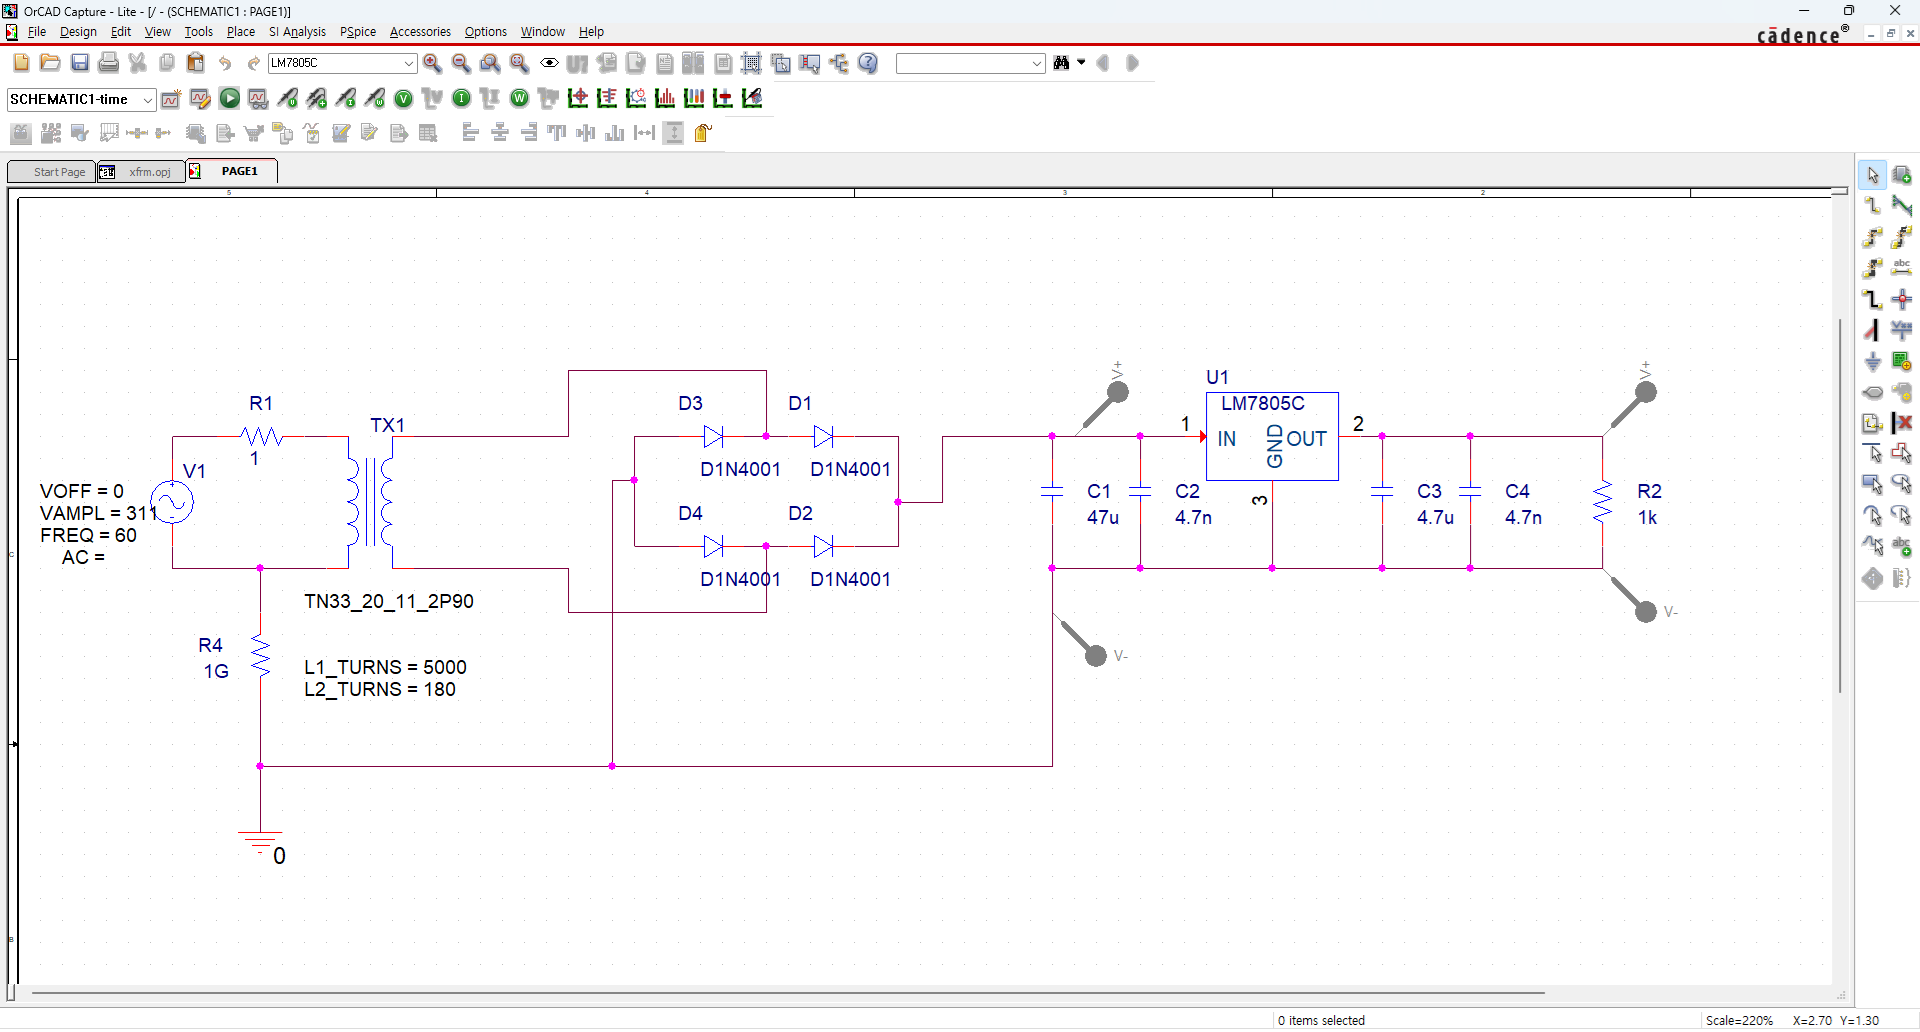Click the New Simulation Profile icon

tap(171, 98)
